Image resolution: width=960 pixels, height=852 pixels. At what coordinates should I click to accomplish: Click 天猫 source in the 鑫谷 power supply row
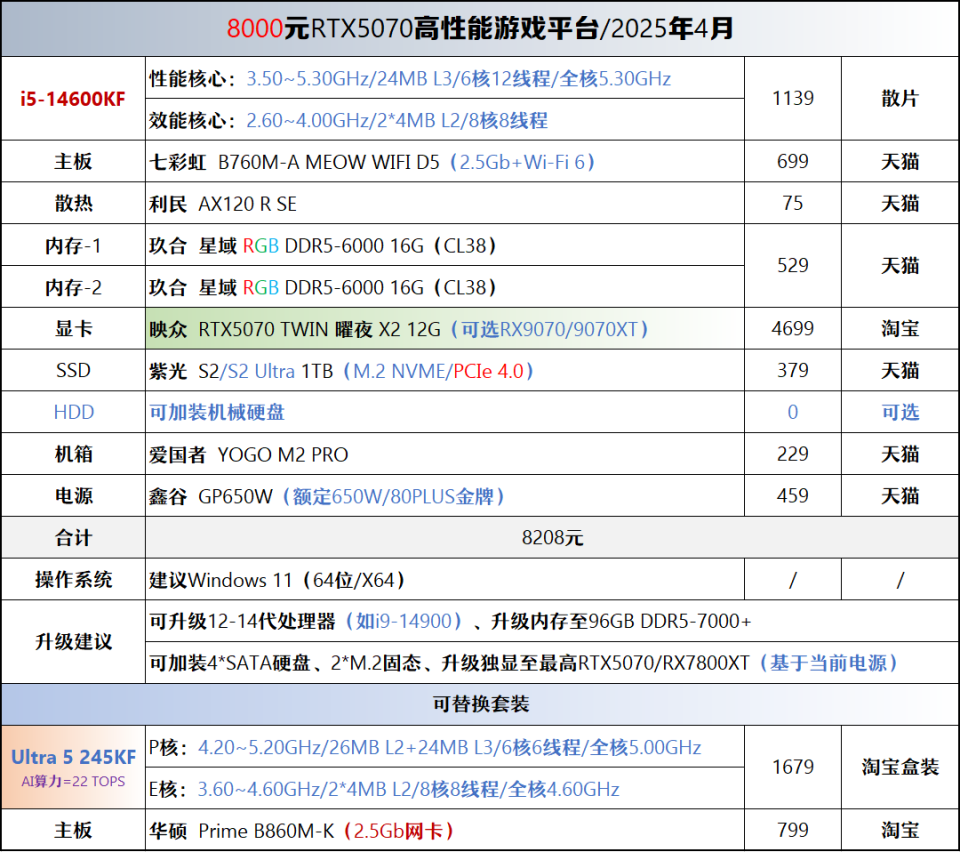click(x=900, y=496)
